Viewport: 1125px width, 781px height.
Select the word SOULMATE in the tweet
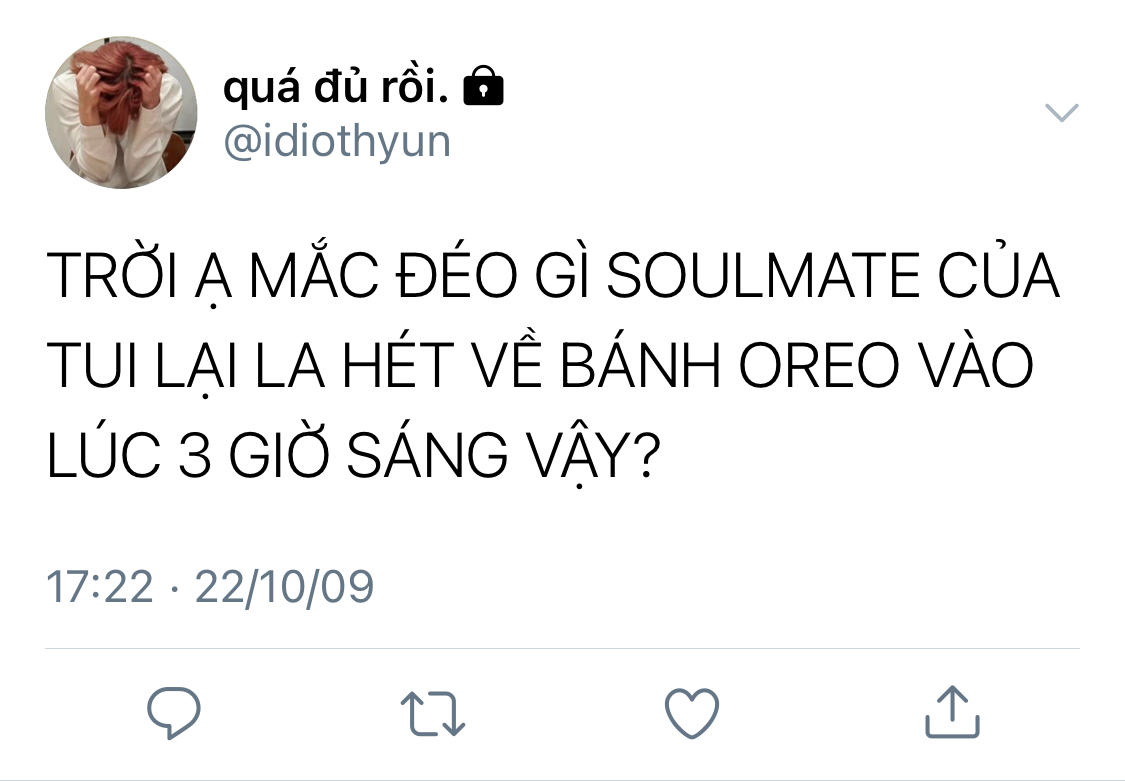tap(763, 275)
